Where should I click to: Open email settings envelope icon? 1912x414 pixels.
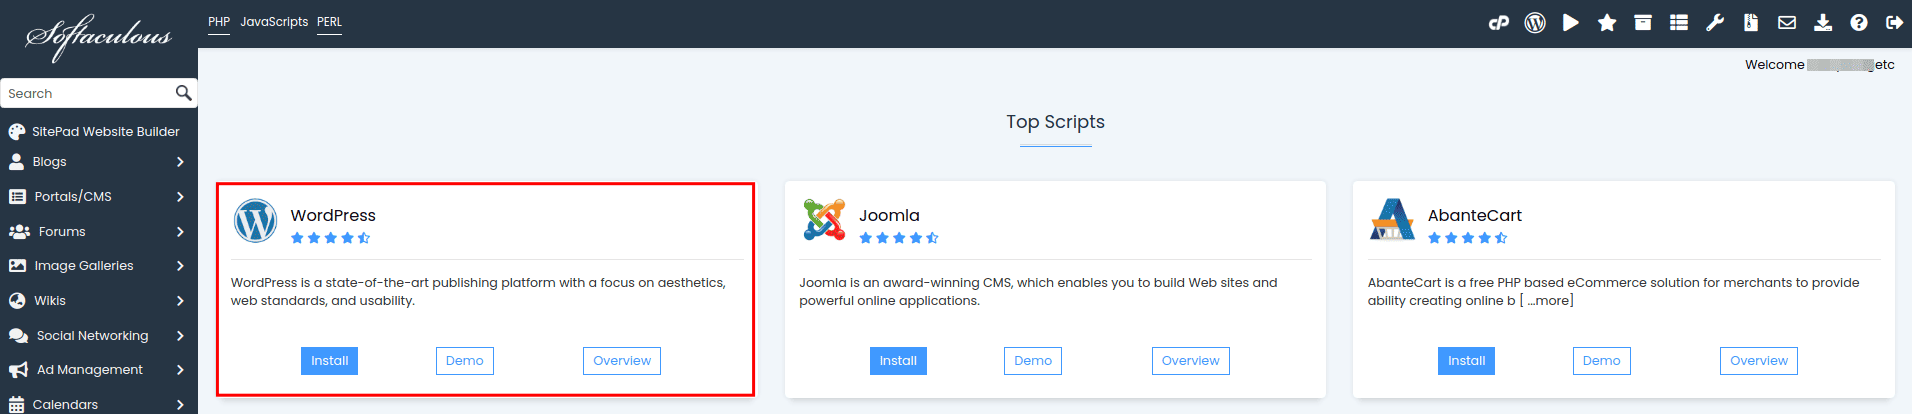1787,22
